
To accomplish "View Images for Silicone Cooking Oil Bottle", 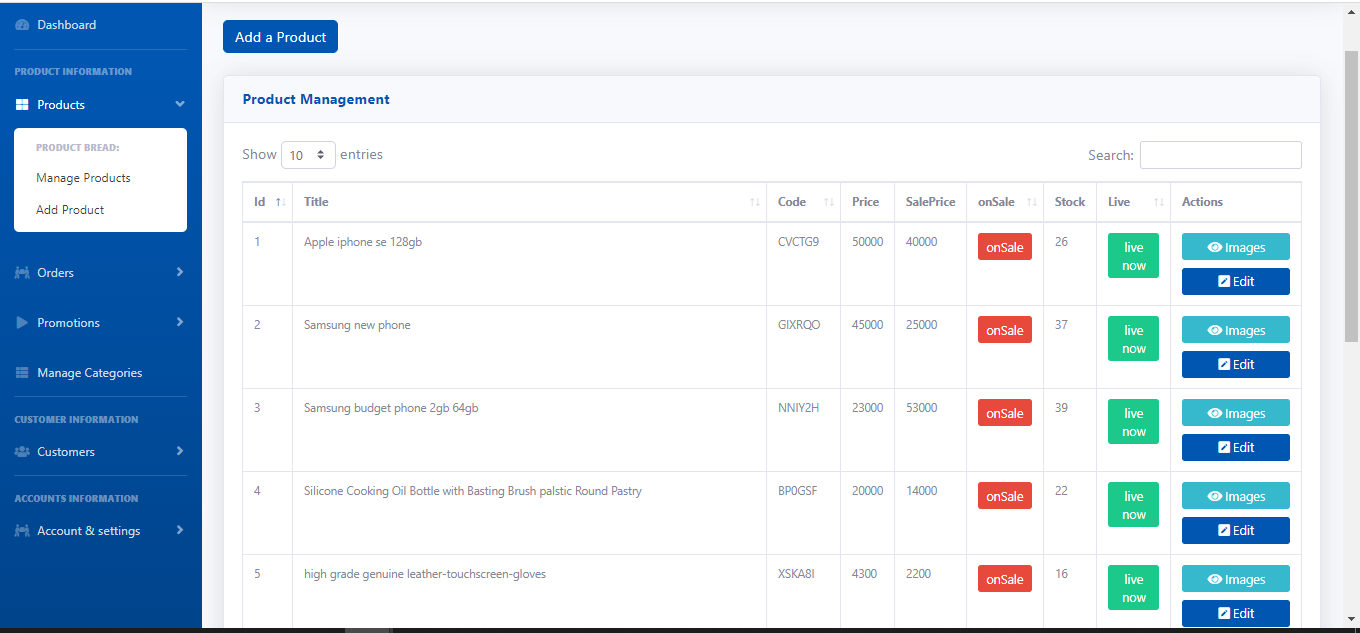I will point(1236,496).
